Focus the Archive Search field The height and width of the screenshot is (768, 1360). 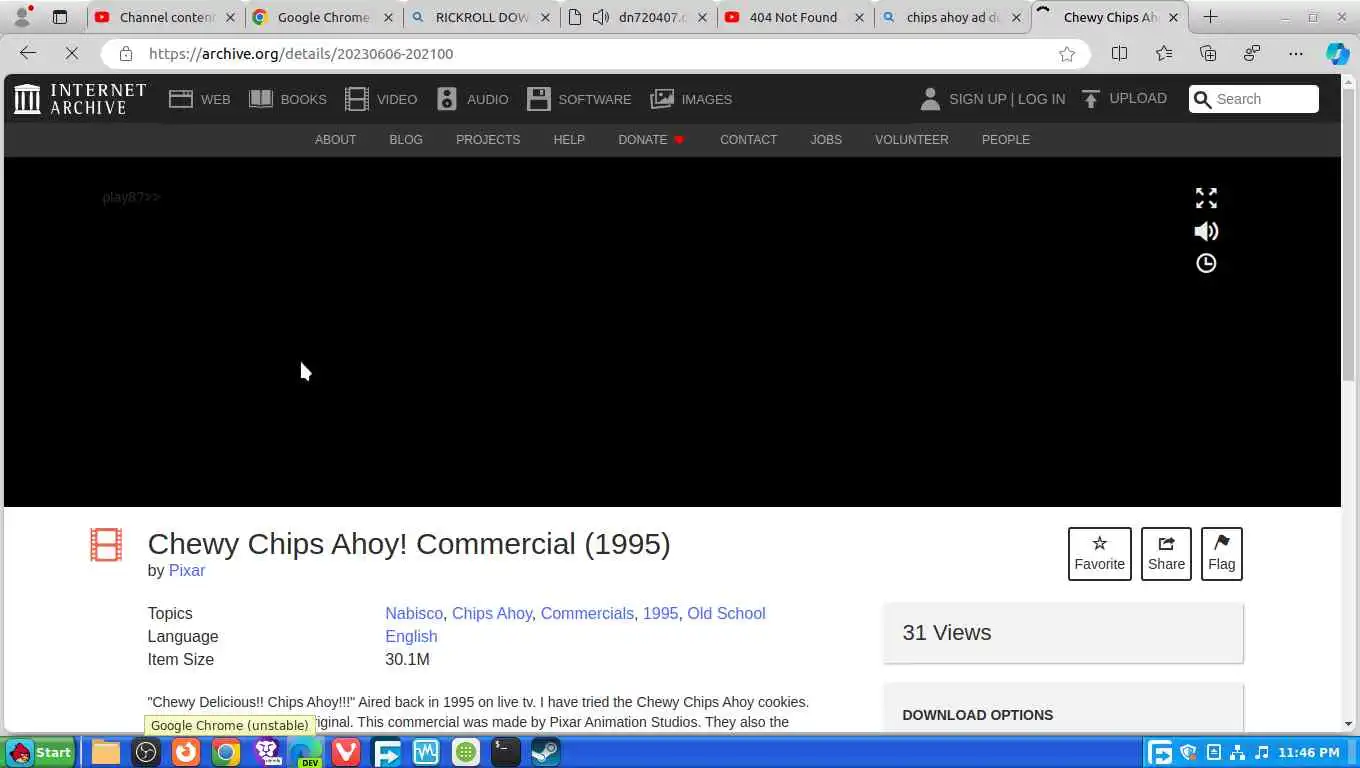1254,99
